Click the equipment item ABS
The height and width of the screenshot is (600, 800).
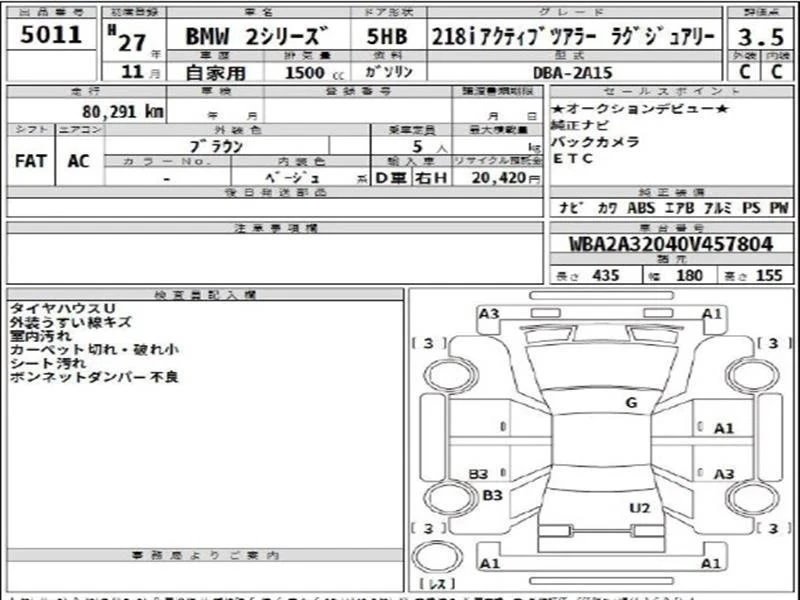click(x=641, y=208)
